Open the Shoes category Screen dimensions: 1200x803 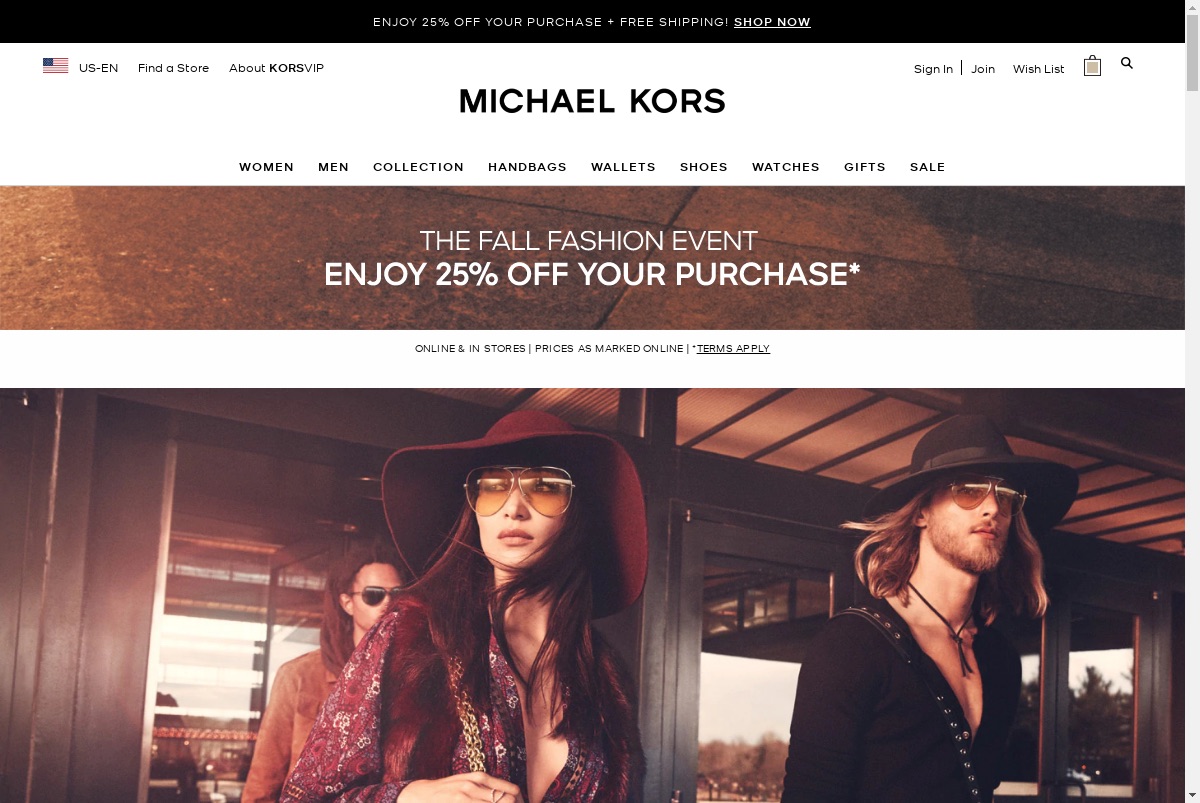coord(704,167)
